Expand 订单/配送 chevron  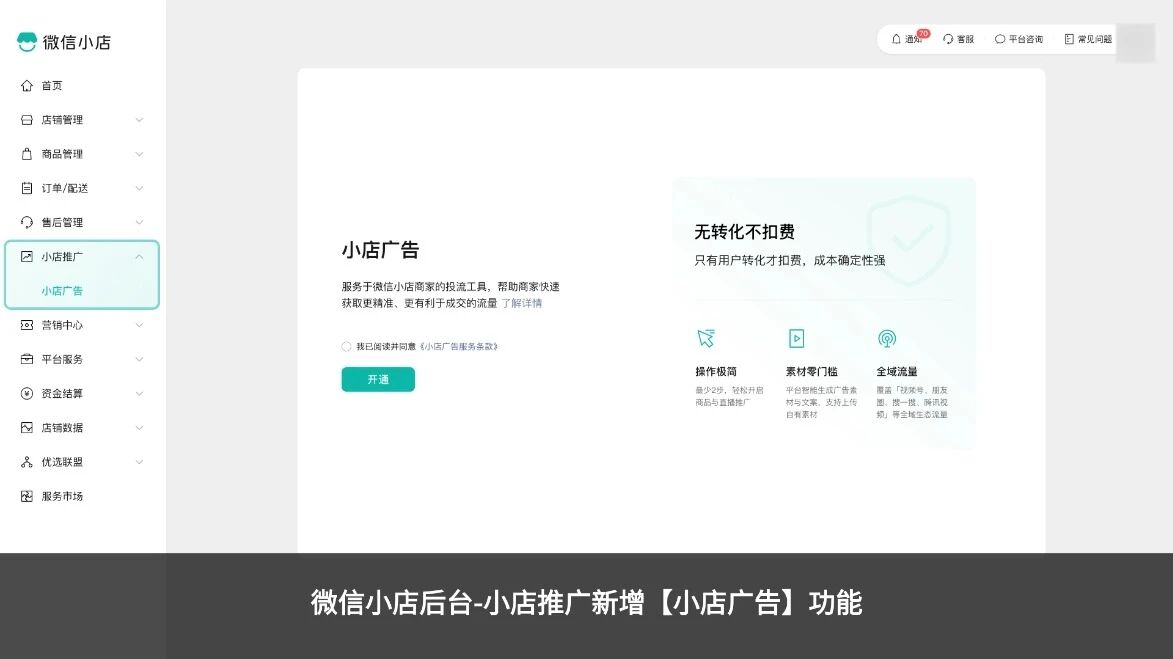point(139,188)
